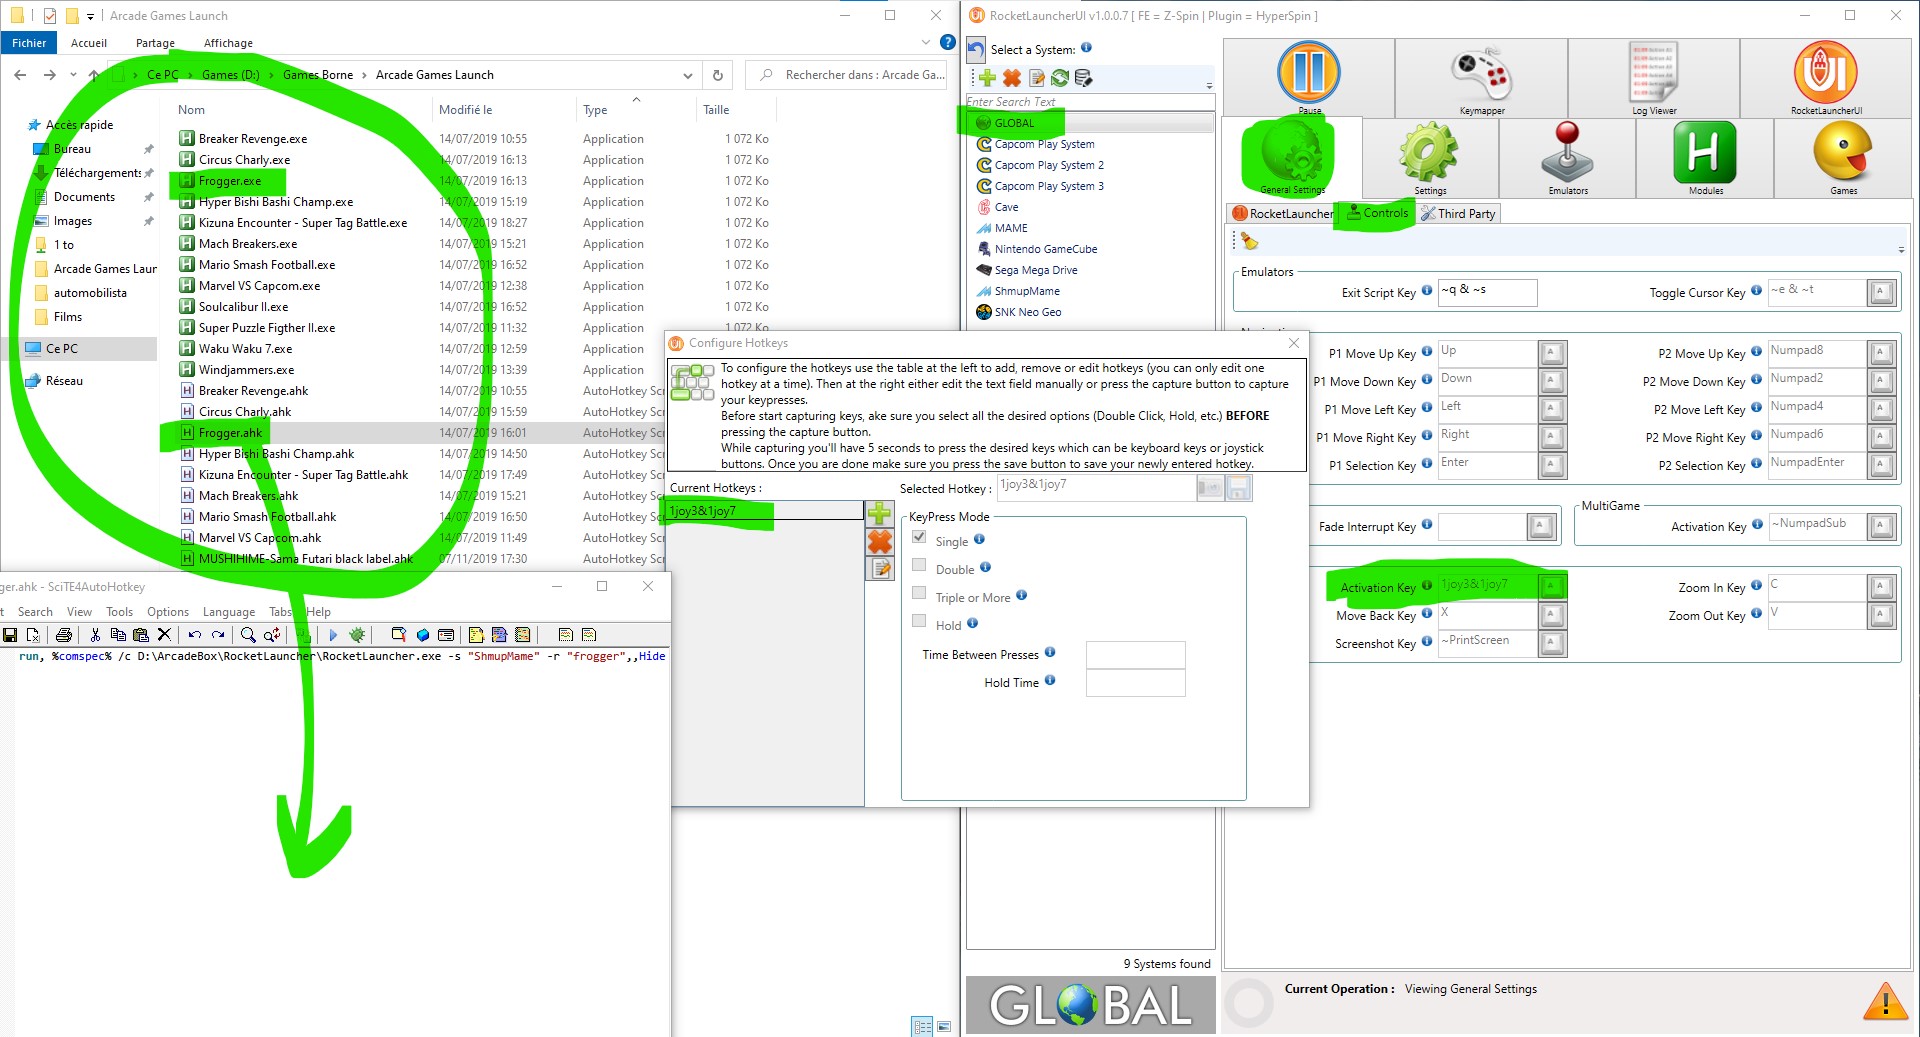Expand the Explorer ribbon chevron
The height and width of the screenshot is (1037, 1920).
(x=925, y=43)
